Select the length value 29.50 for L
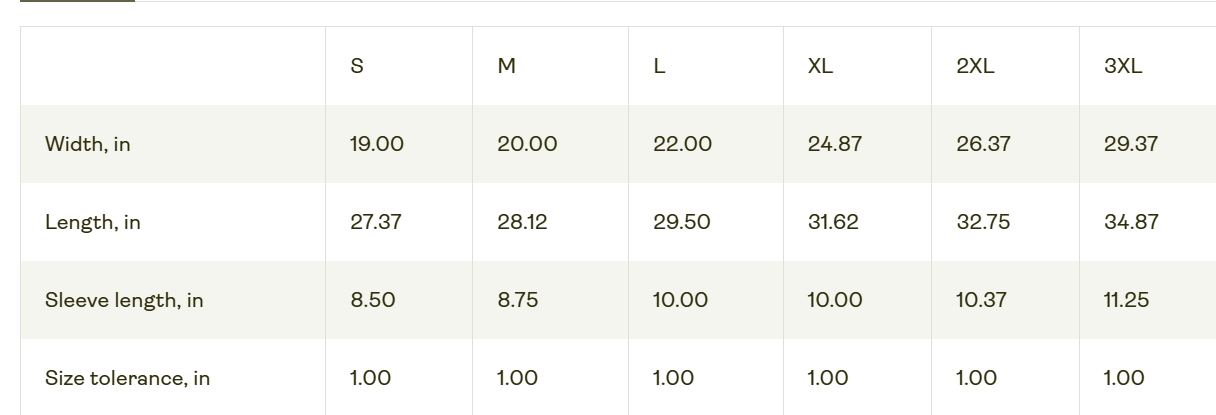 pos(682,222)
